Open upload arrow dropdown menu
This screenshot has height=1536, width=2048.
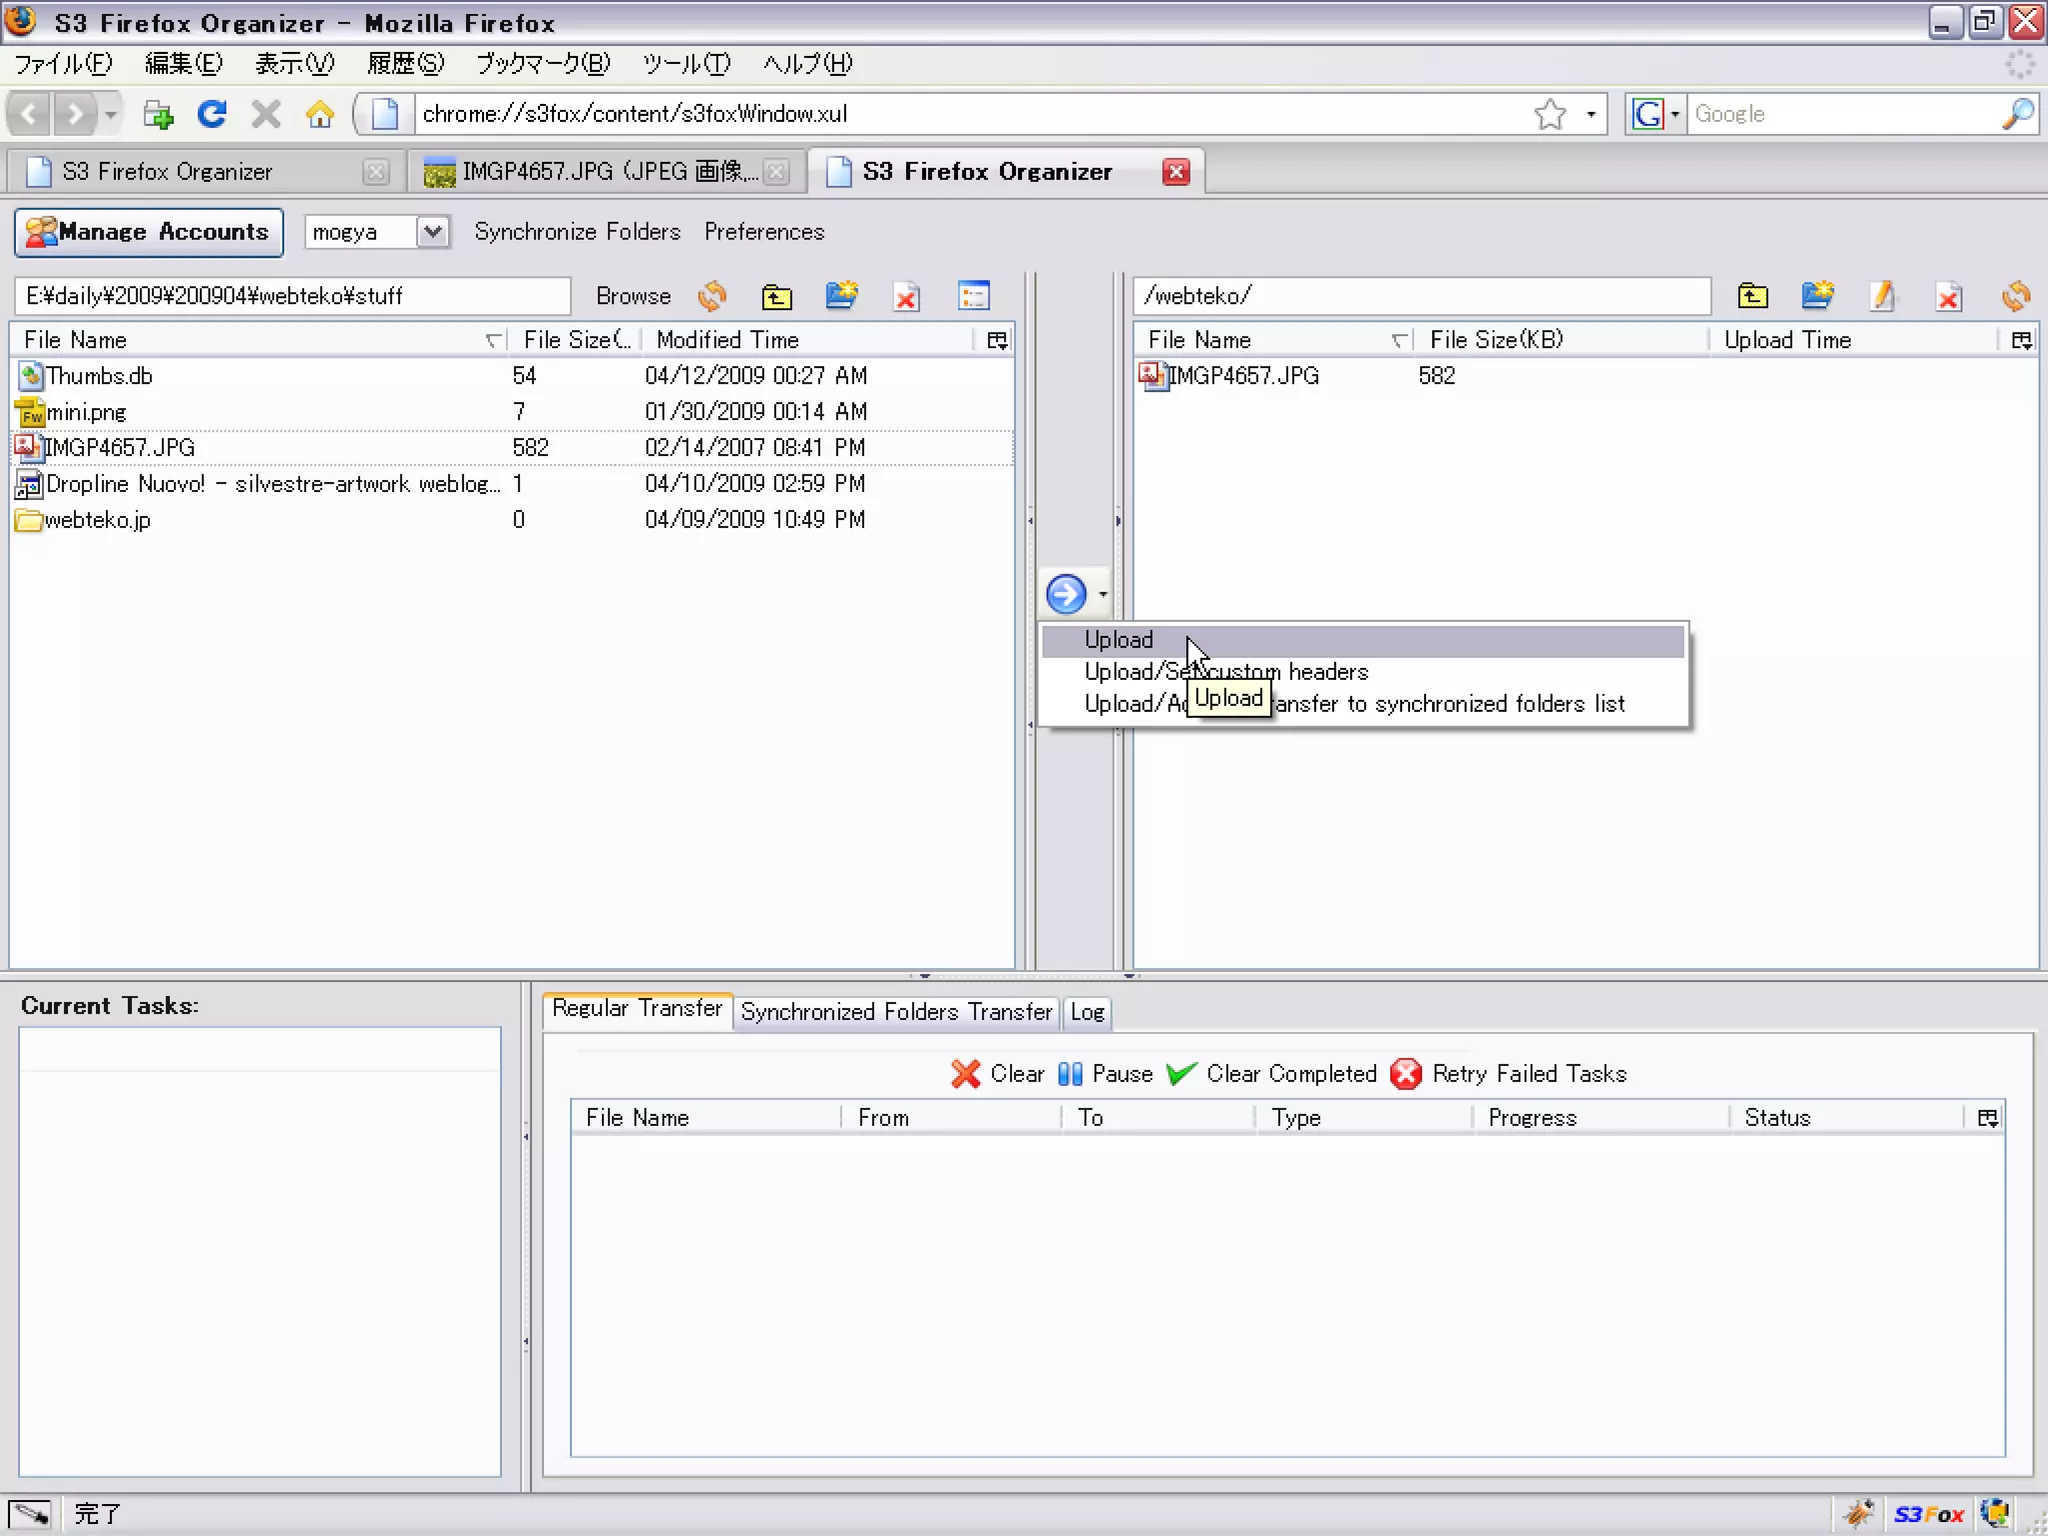click(x=1103, y=594)
